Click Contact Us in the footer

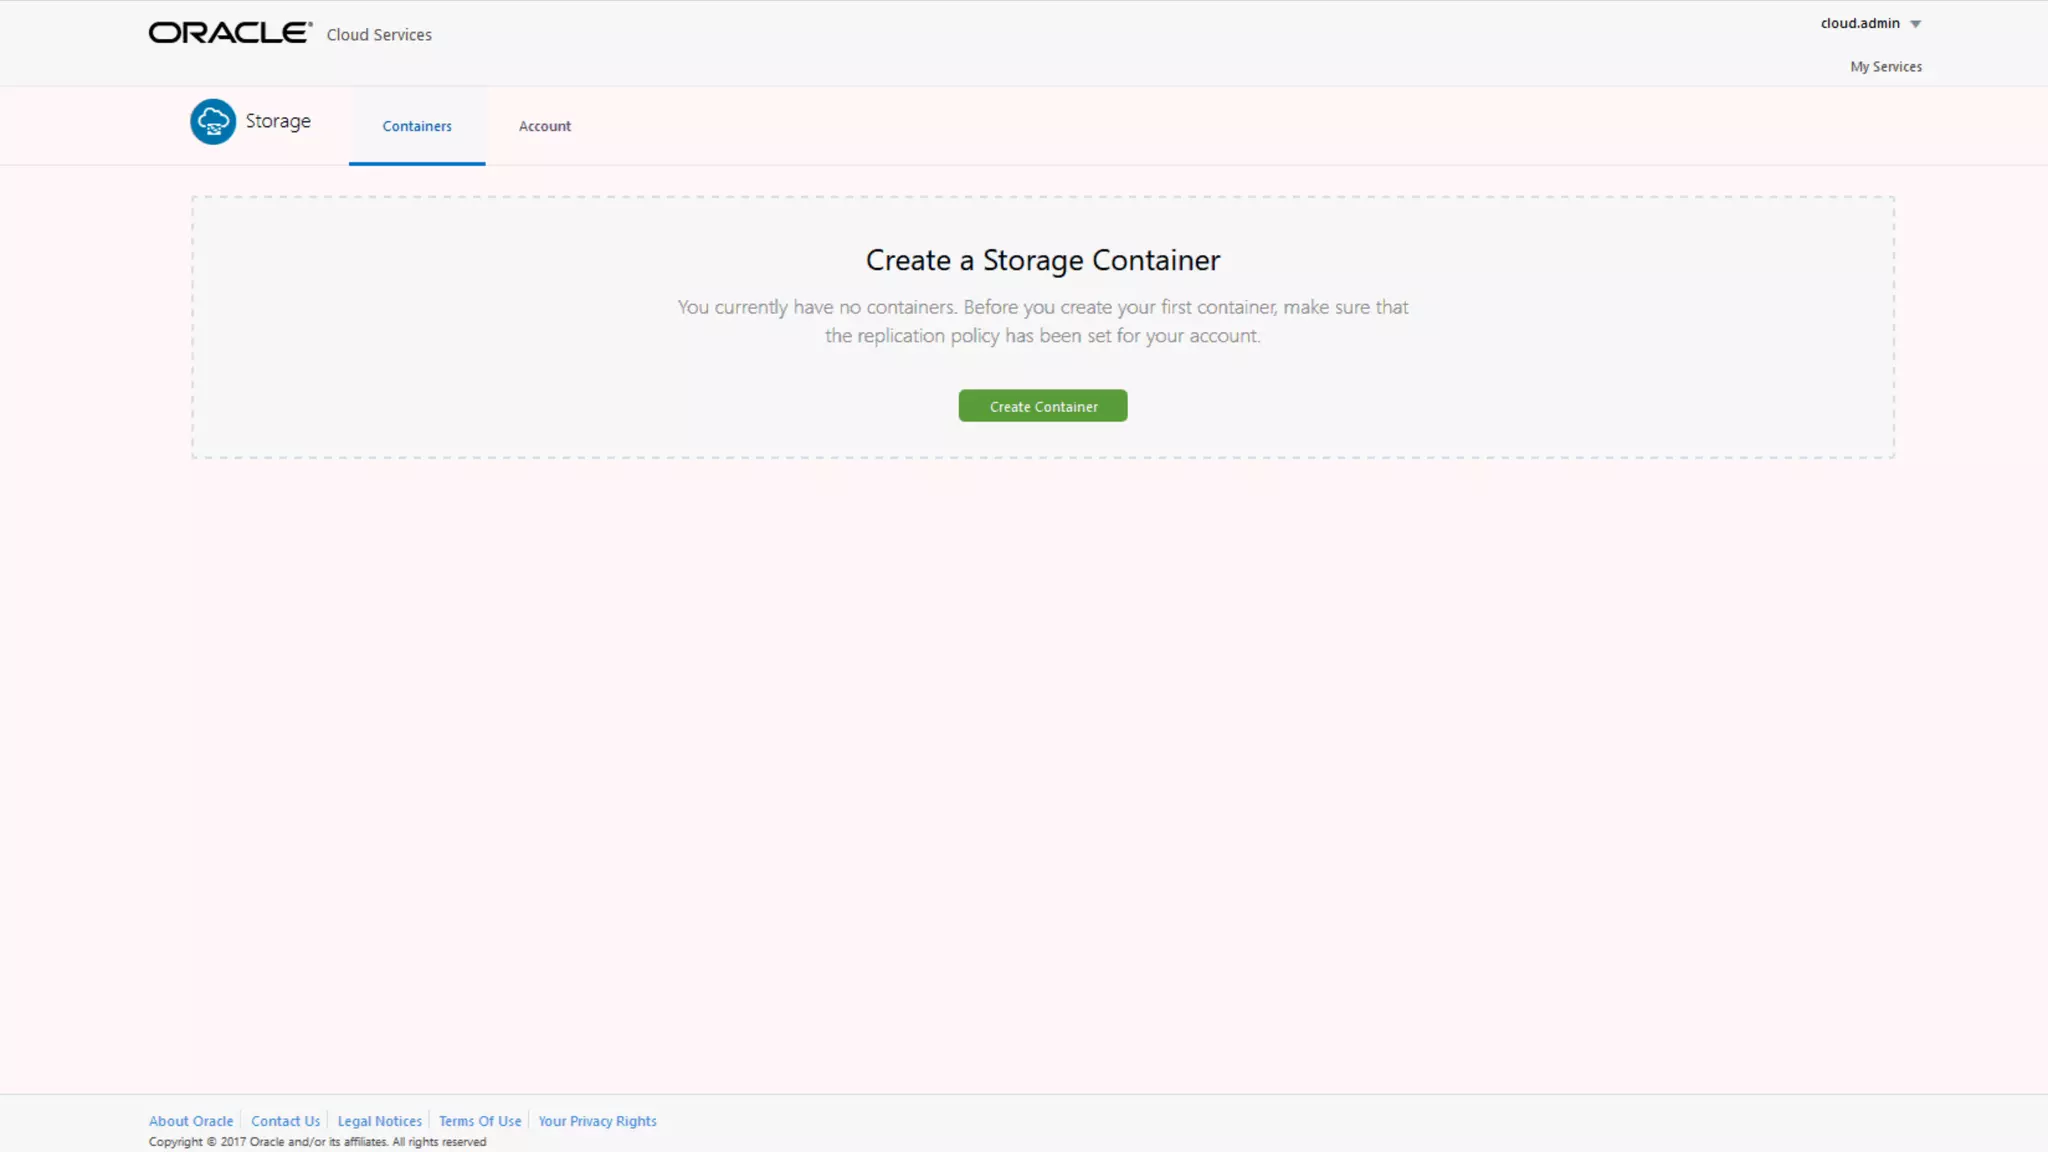[285, 1121]
